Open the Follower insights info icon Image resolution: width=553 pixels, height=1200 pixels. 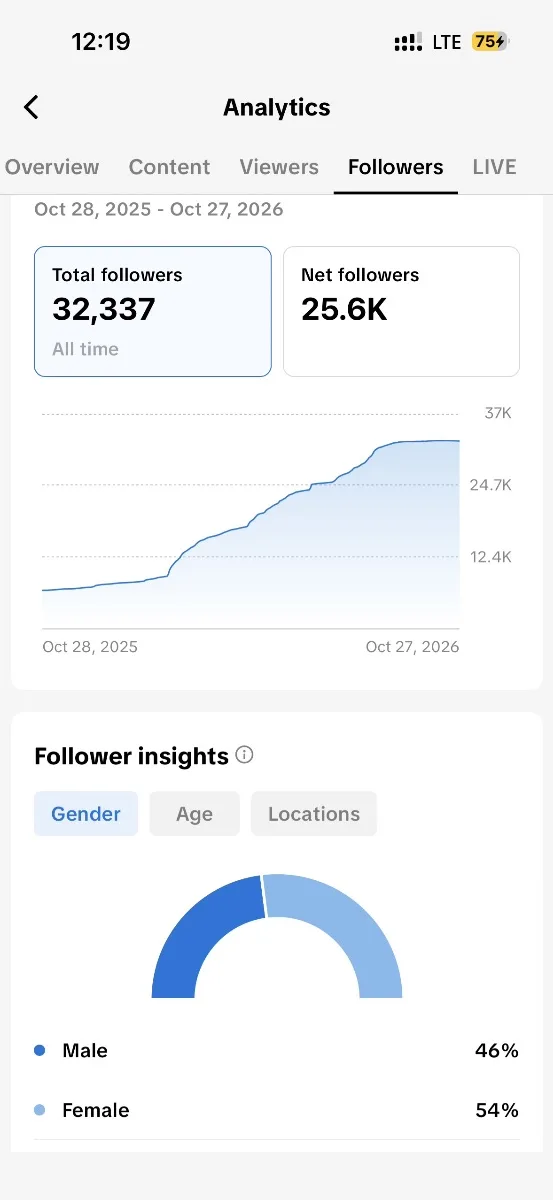click(x=244, y=755)
